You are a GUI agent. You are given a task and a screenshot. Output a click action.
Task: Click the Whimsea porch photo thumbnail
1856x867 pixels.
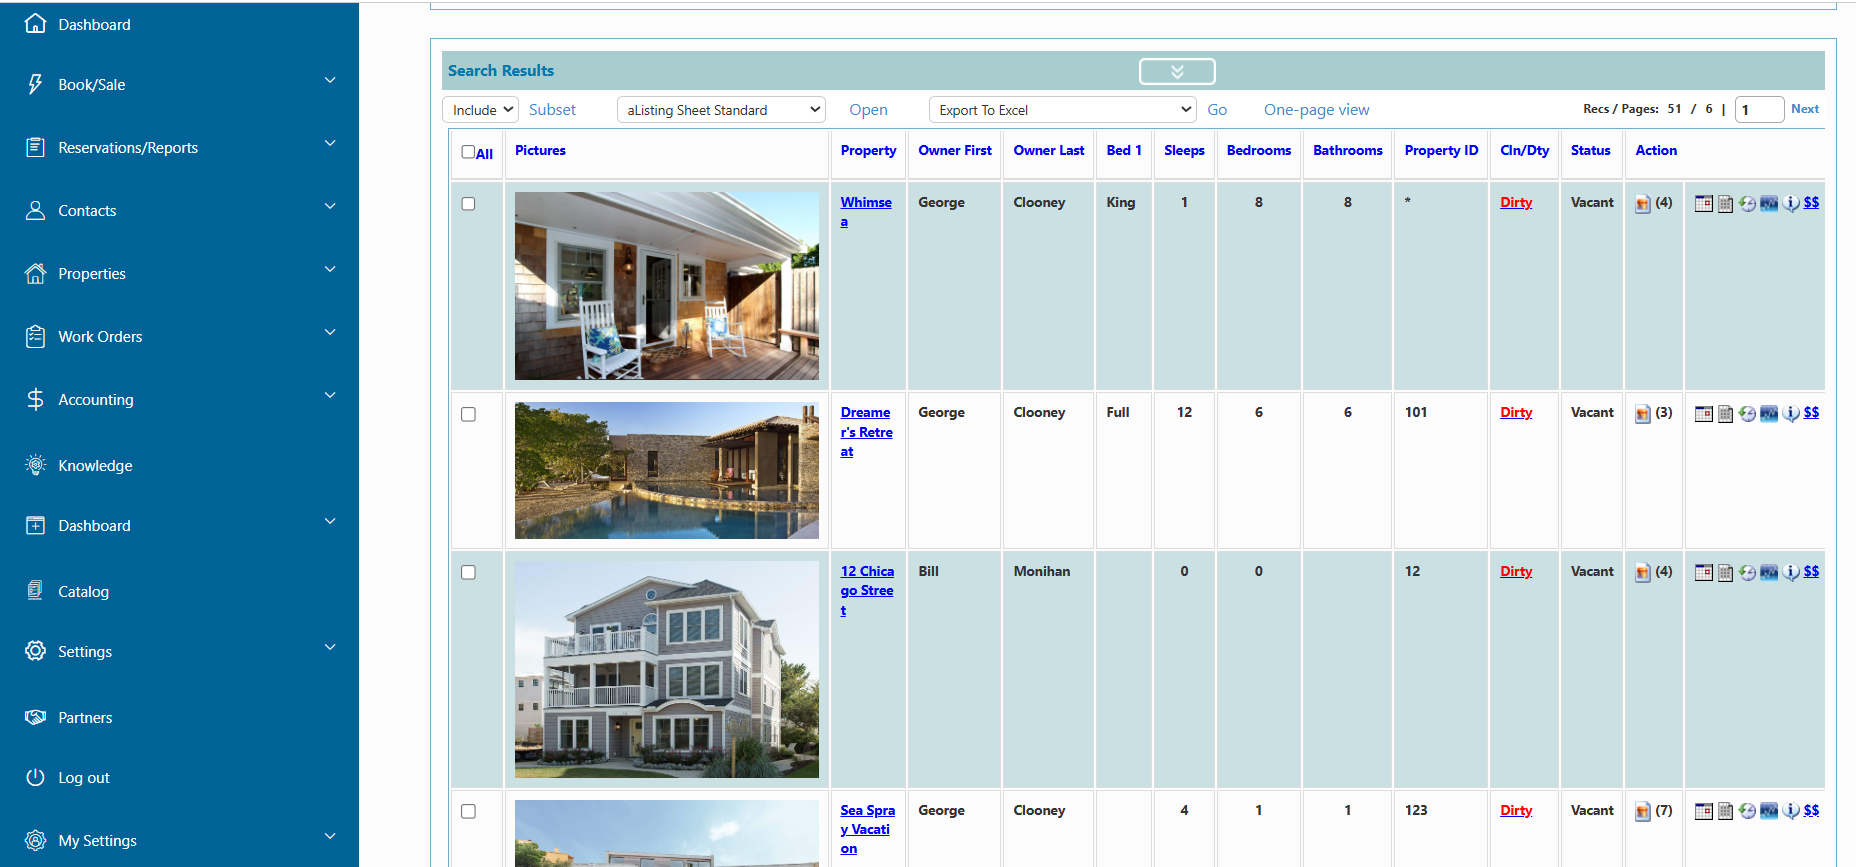[666, 286]
